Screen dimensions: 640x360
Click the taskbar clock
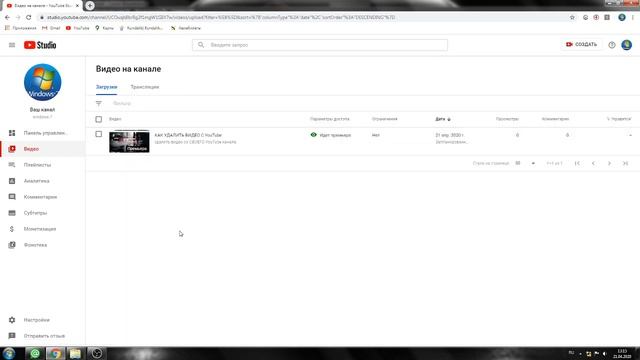[622, 353]
